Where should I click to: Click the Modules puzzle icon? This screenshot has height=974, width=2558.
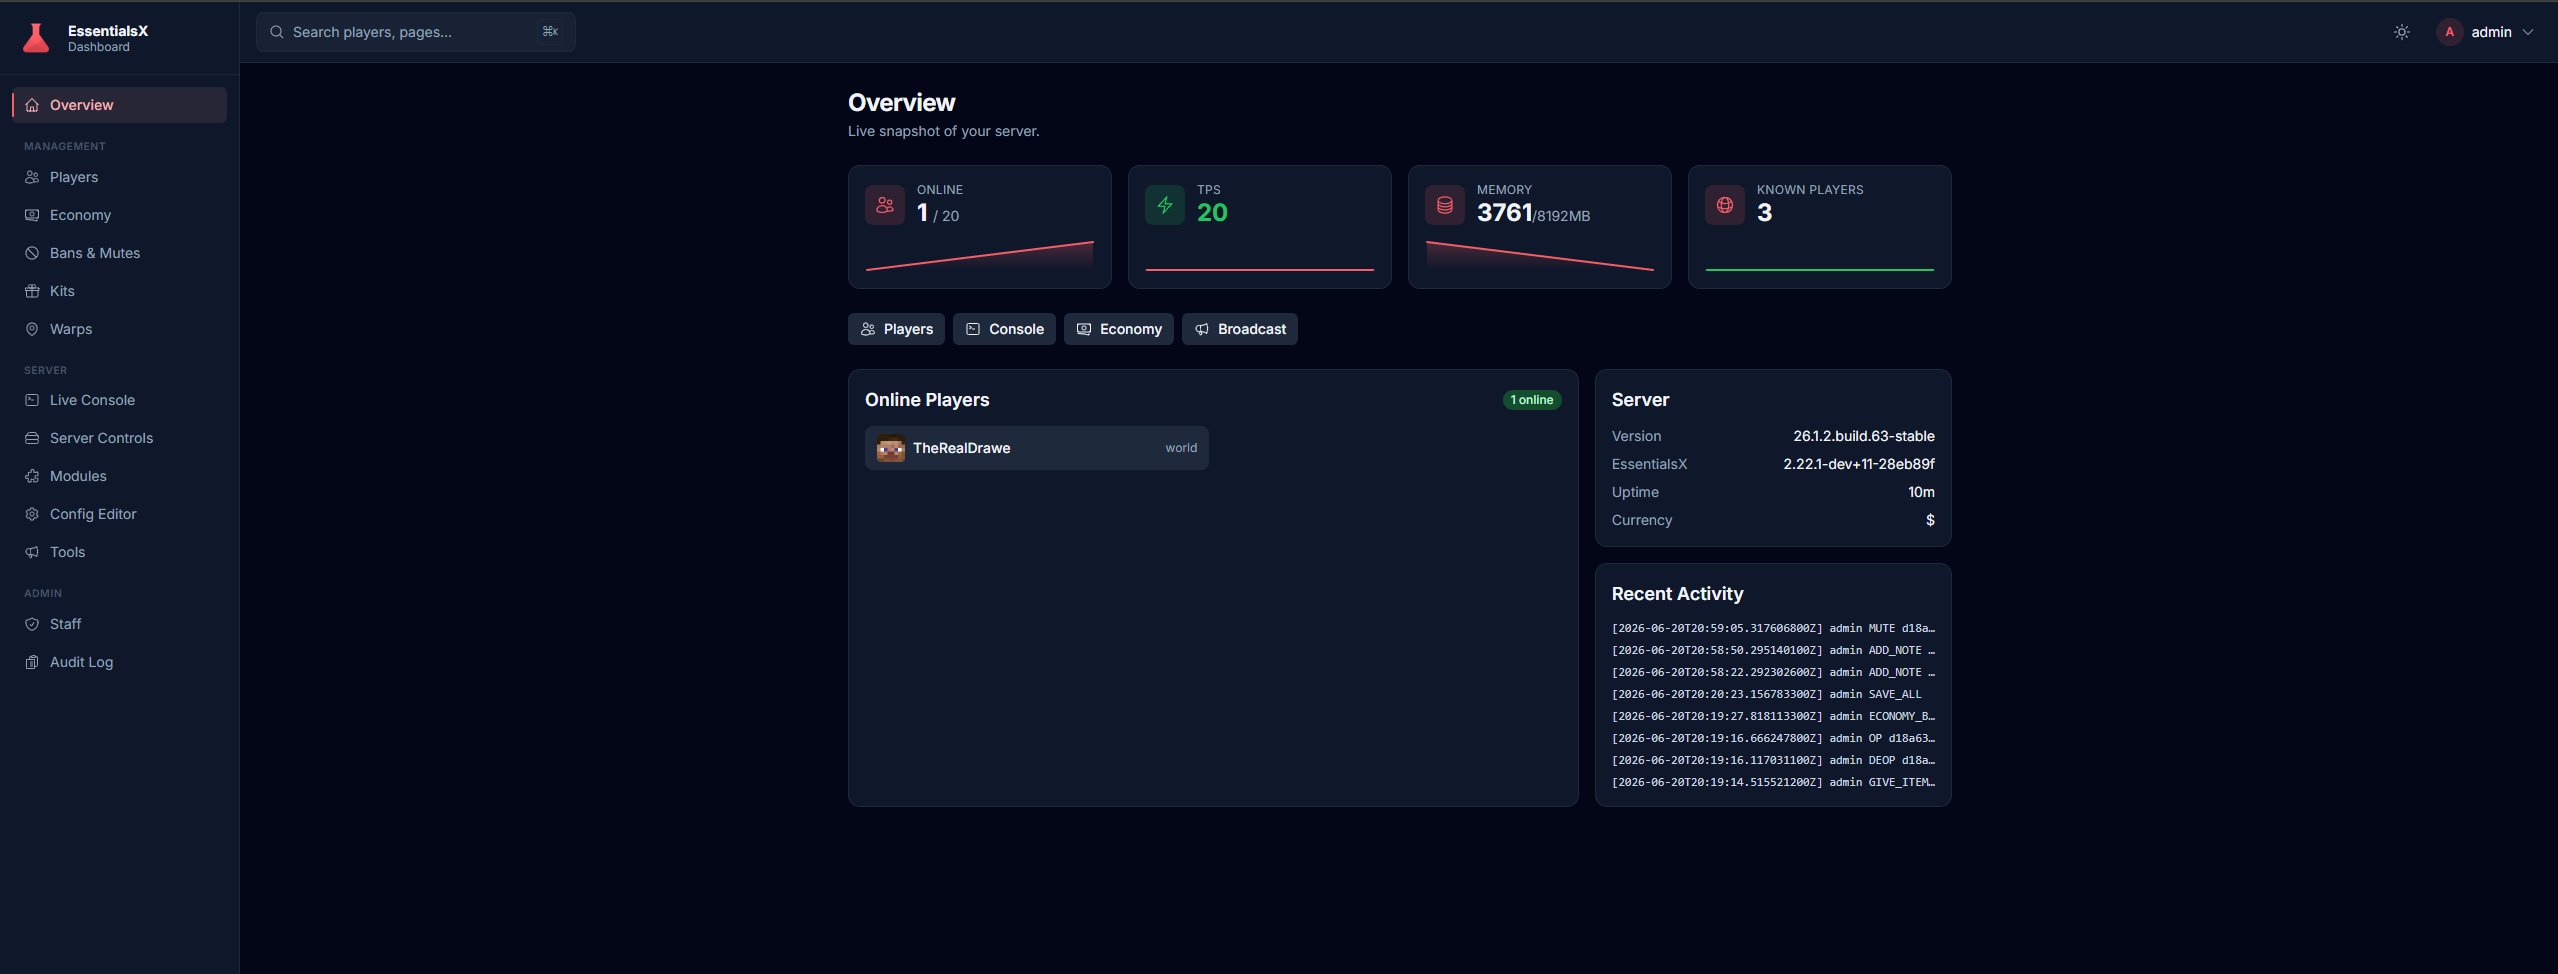(32, 476)
